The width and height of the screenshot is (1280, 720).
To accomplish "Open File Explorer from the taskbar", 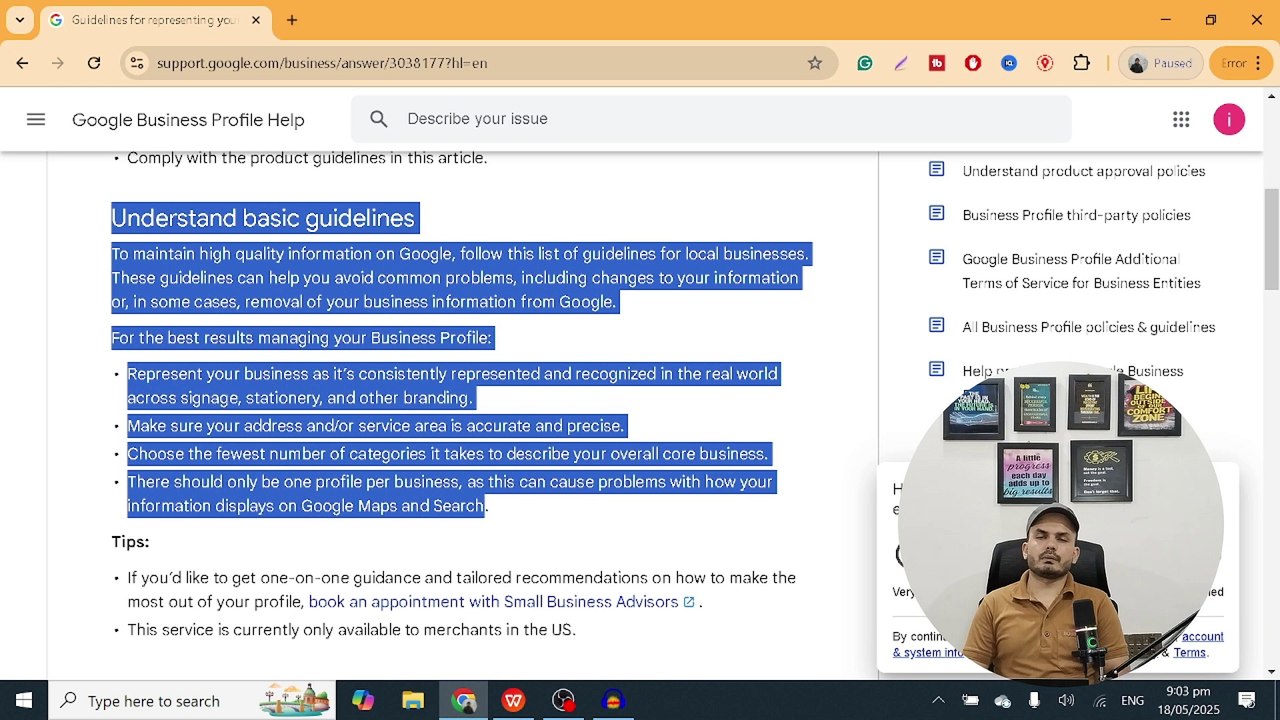I will pos(413,700).
